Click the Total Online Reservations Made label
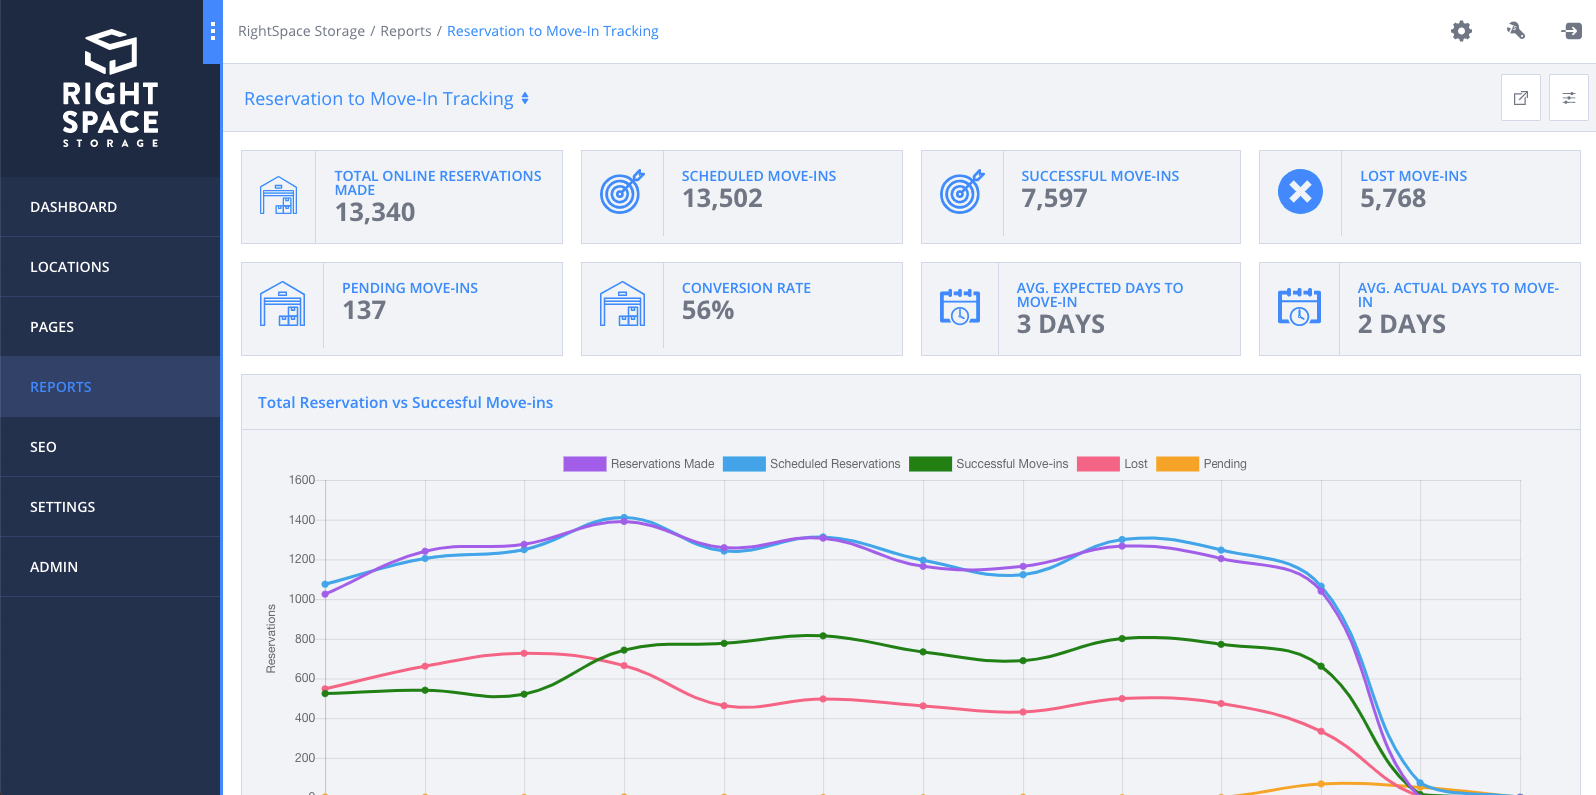 click(438, 183)
